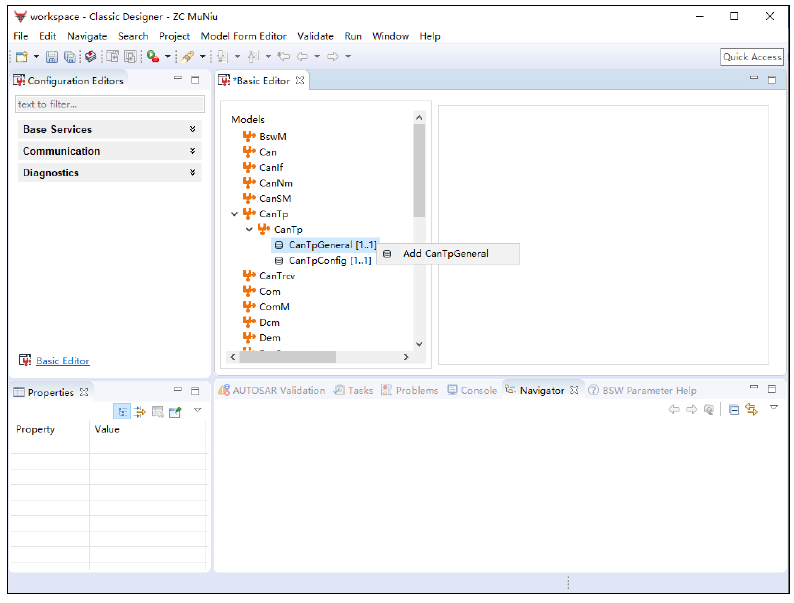Click the New wizard toolbar icon
The height and width of the screenshot is (603, 794).
coord(21,57)
